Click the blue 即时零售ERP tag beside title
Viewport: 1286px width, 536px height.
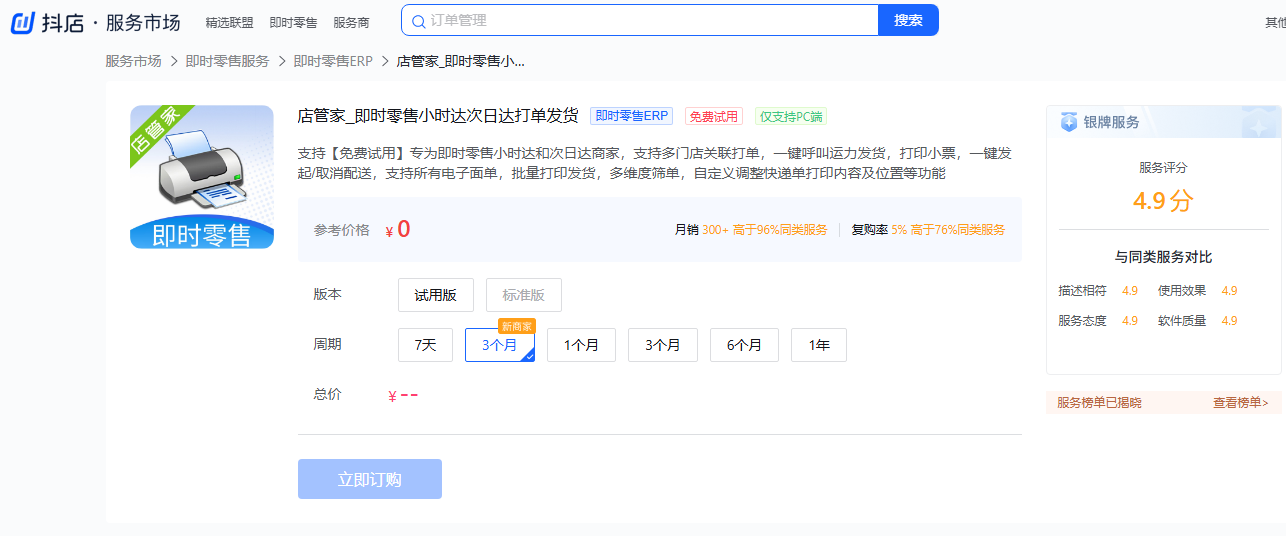(632, 116)
